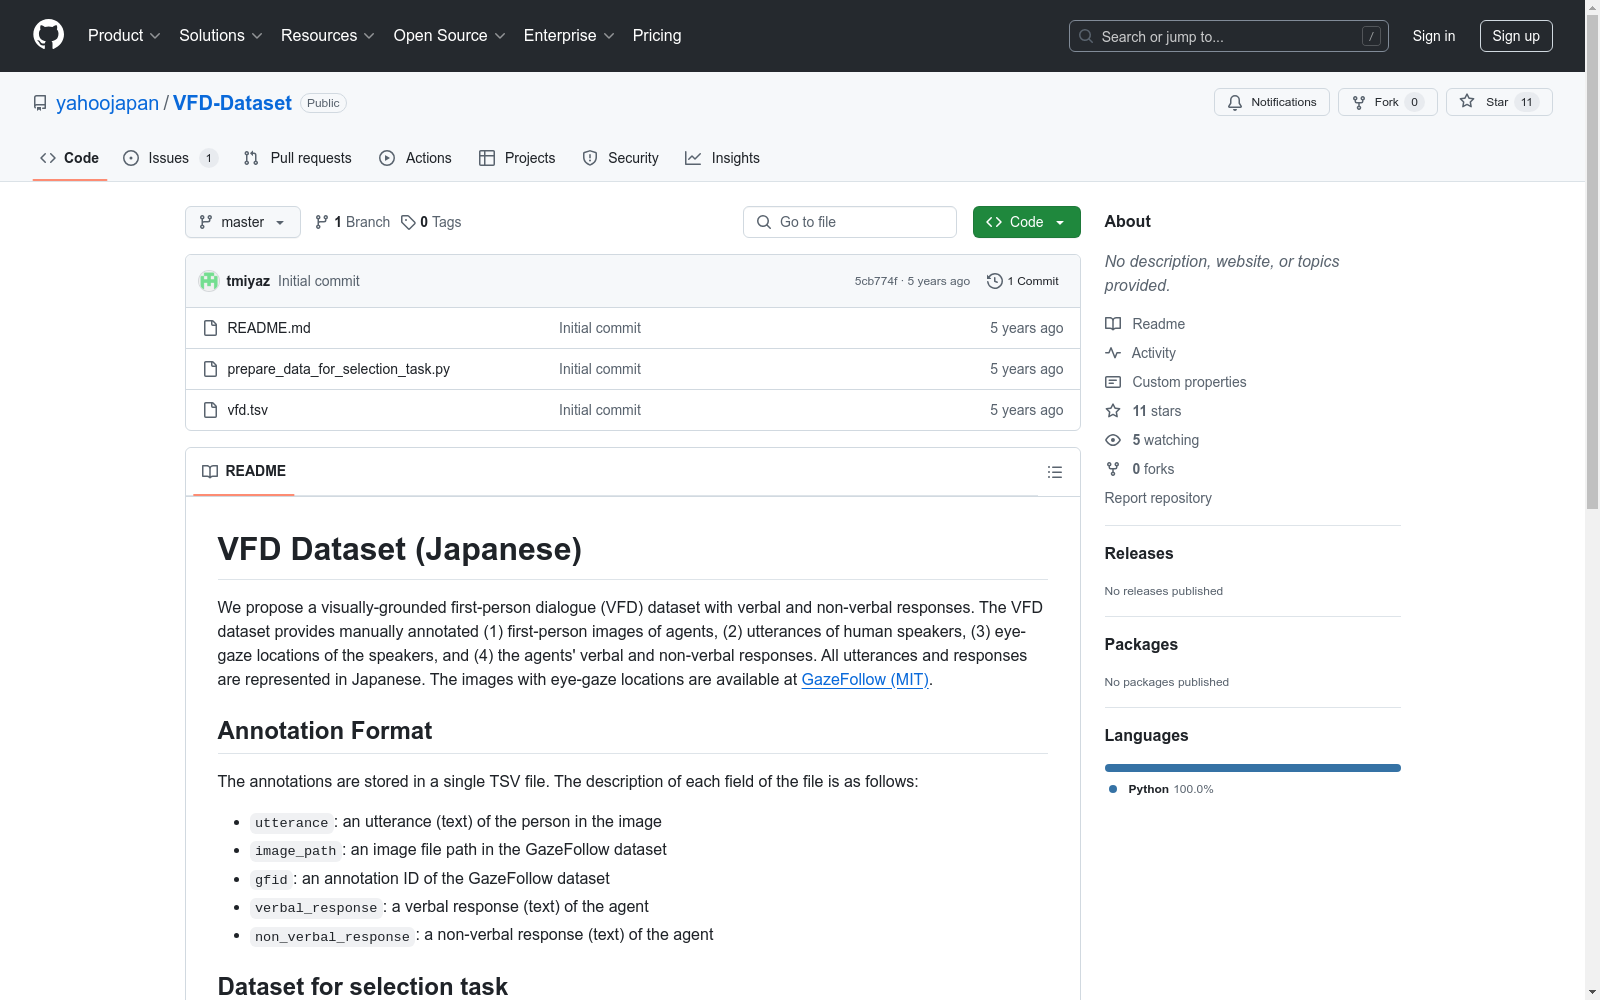The image size is (1600, 1000).
Task: Open the tmiyaz author link
Action: (248, 281)
